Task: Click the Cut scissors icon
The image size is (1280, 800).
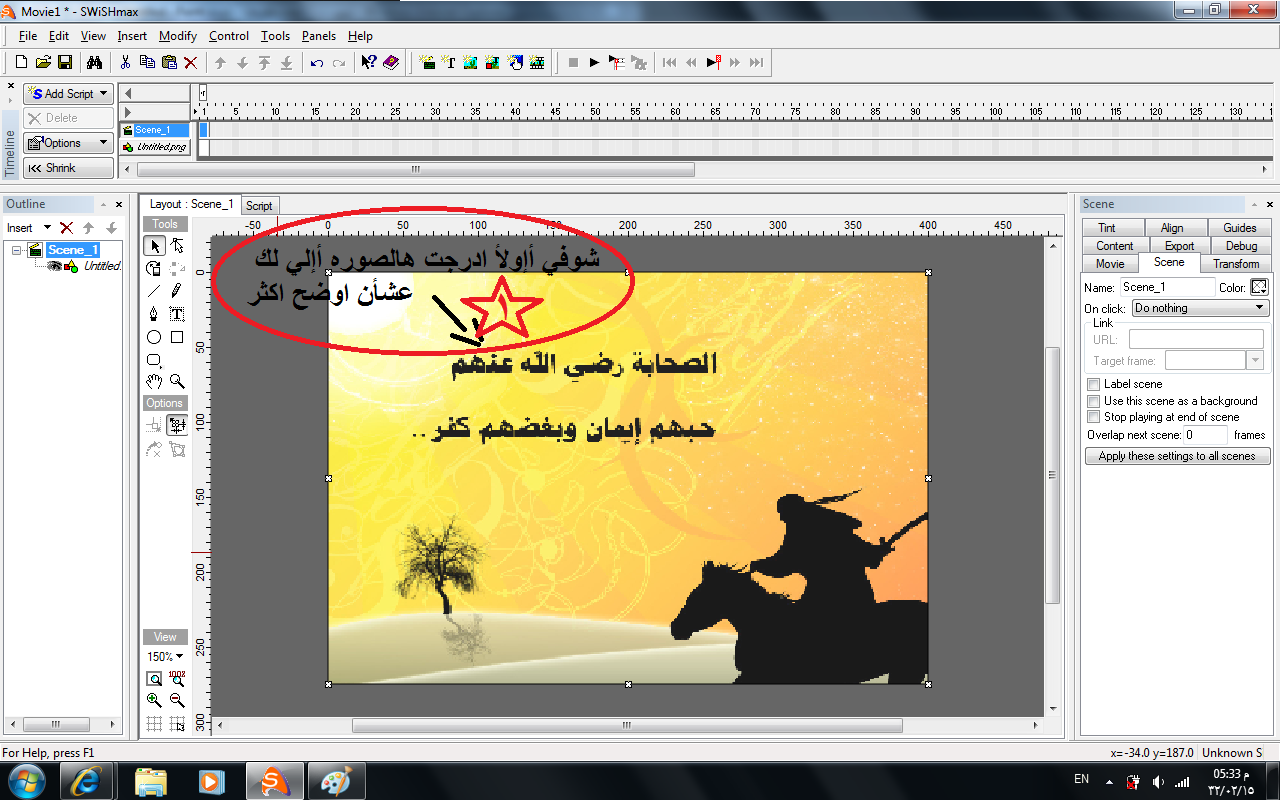Action: [125, 62]
